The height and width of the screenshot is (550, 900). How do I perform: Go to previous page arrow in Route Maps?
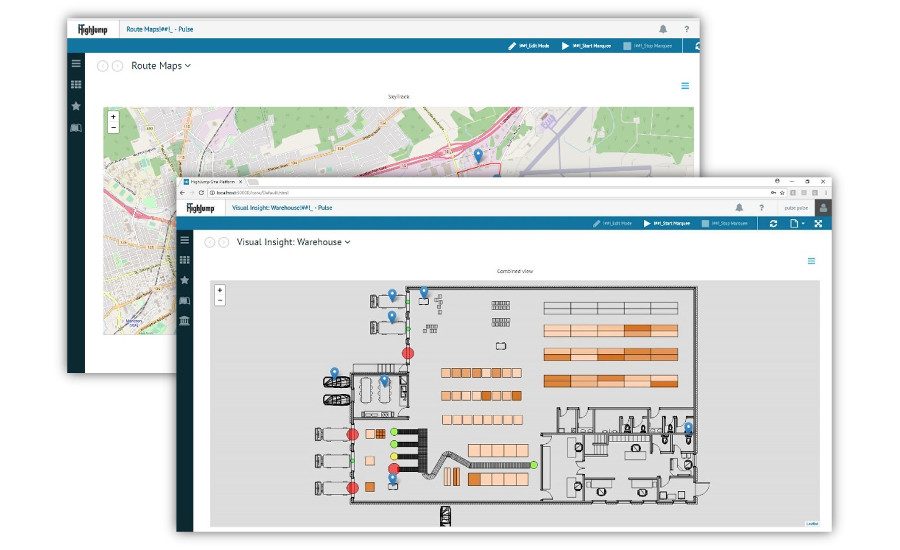pyautogui.click(x=102, y=66)
